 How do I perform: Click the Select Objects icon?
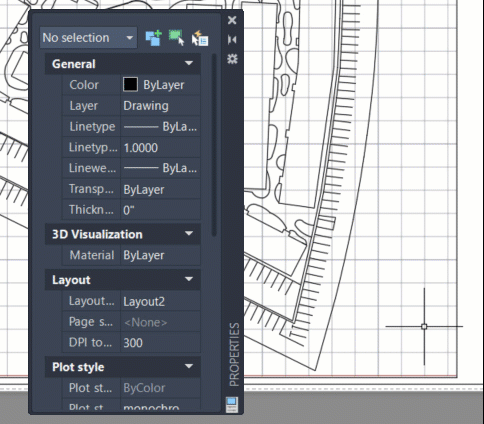tap(177, 38)
